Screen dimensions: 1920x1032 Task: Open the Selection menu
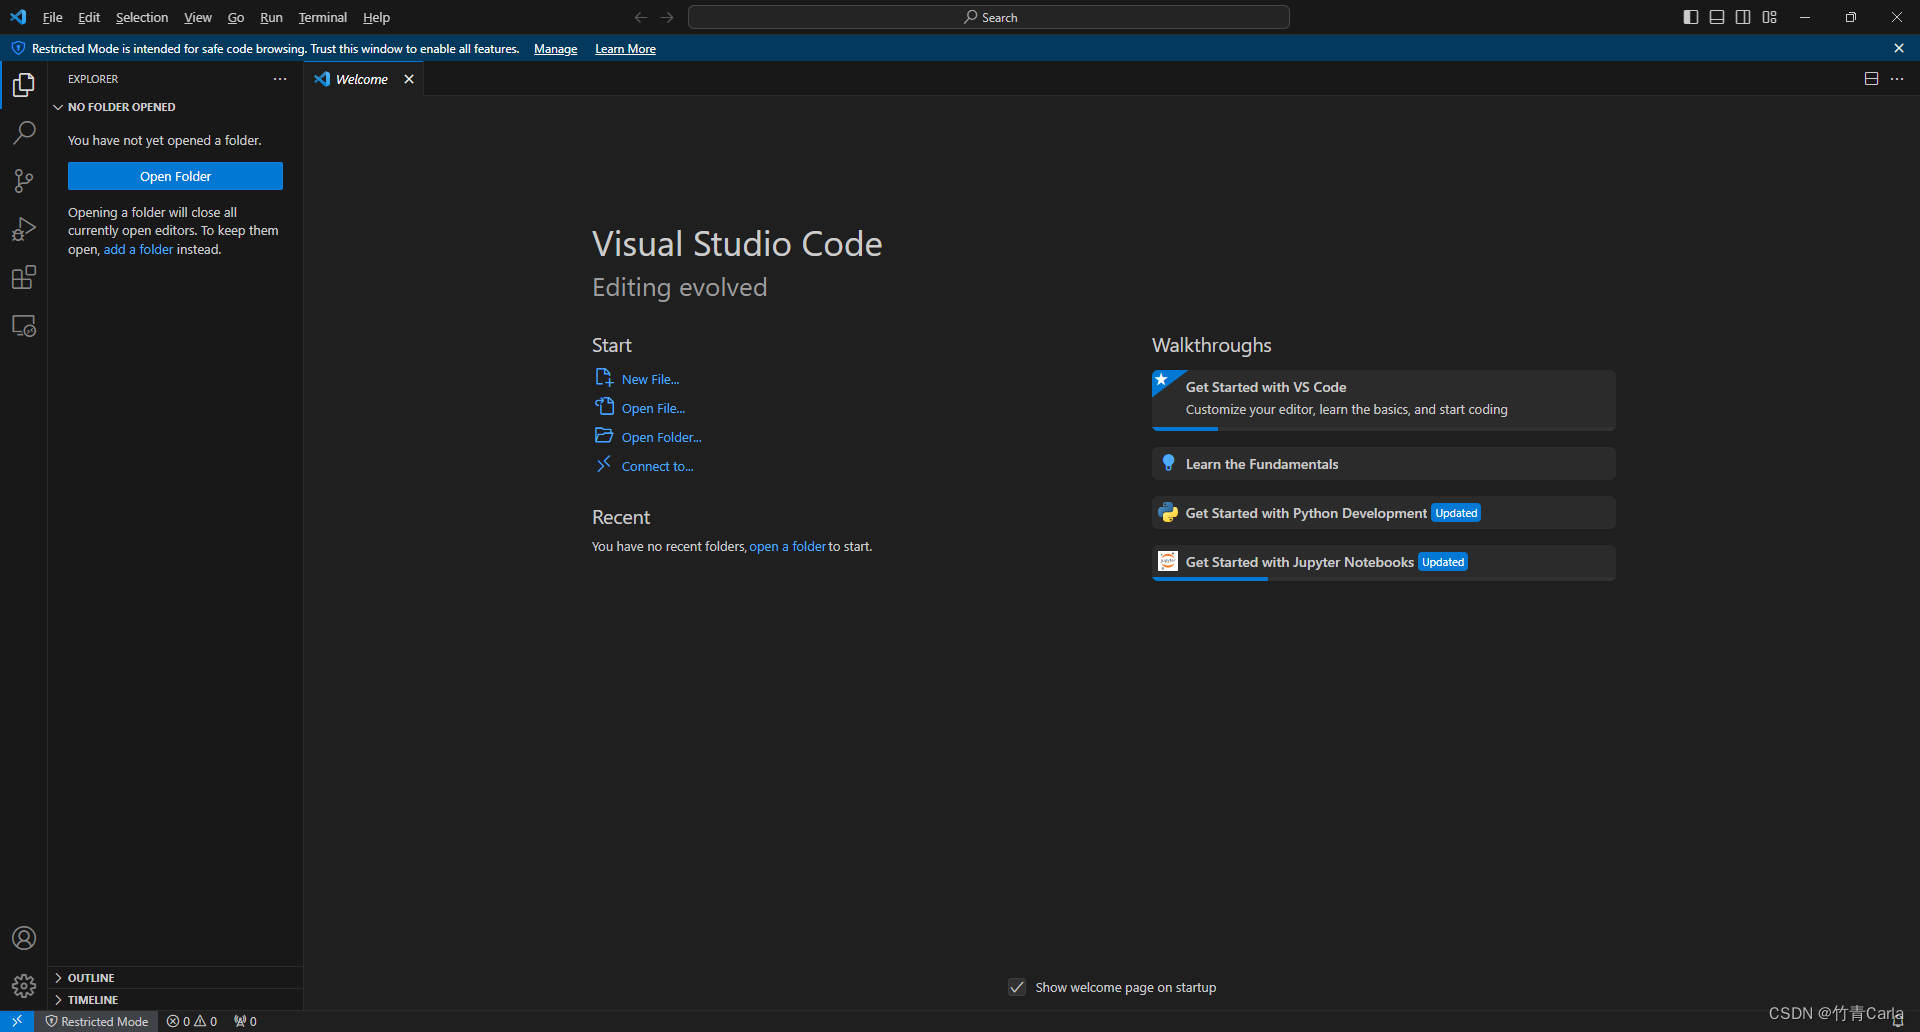pos(142,17)
